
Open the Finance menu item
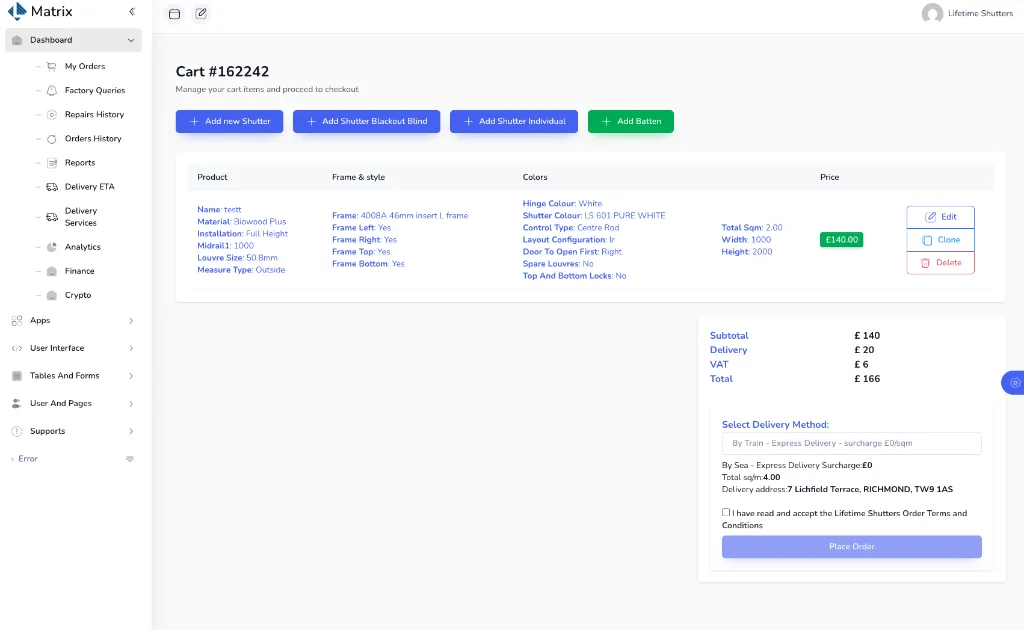pos(79,271)
